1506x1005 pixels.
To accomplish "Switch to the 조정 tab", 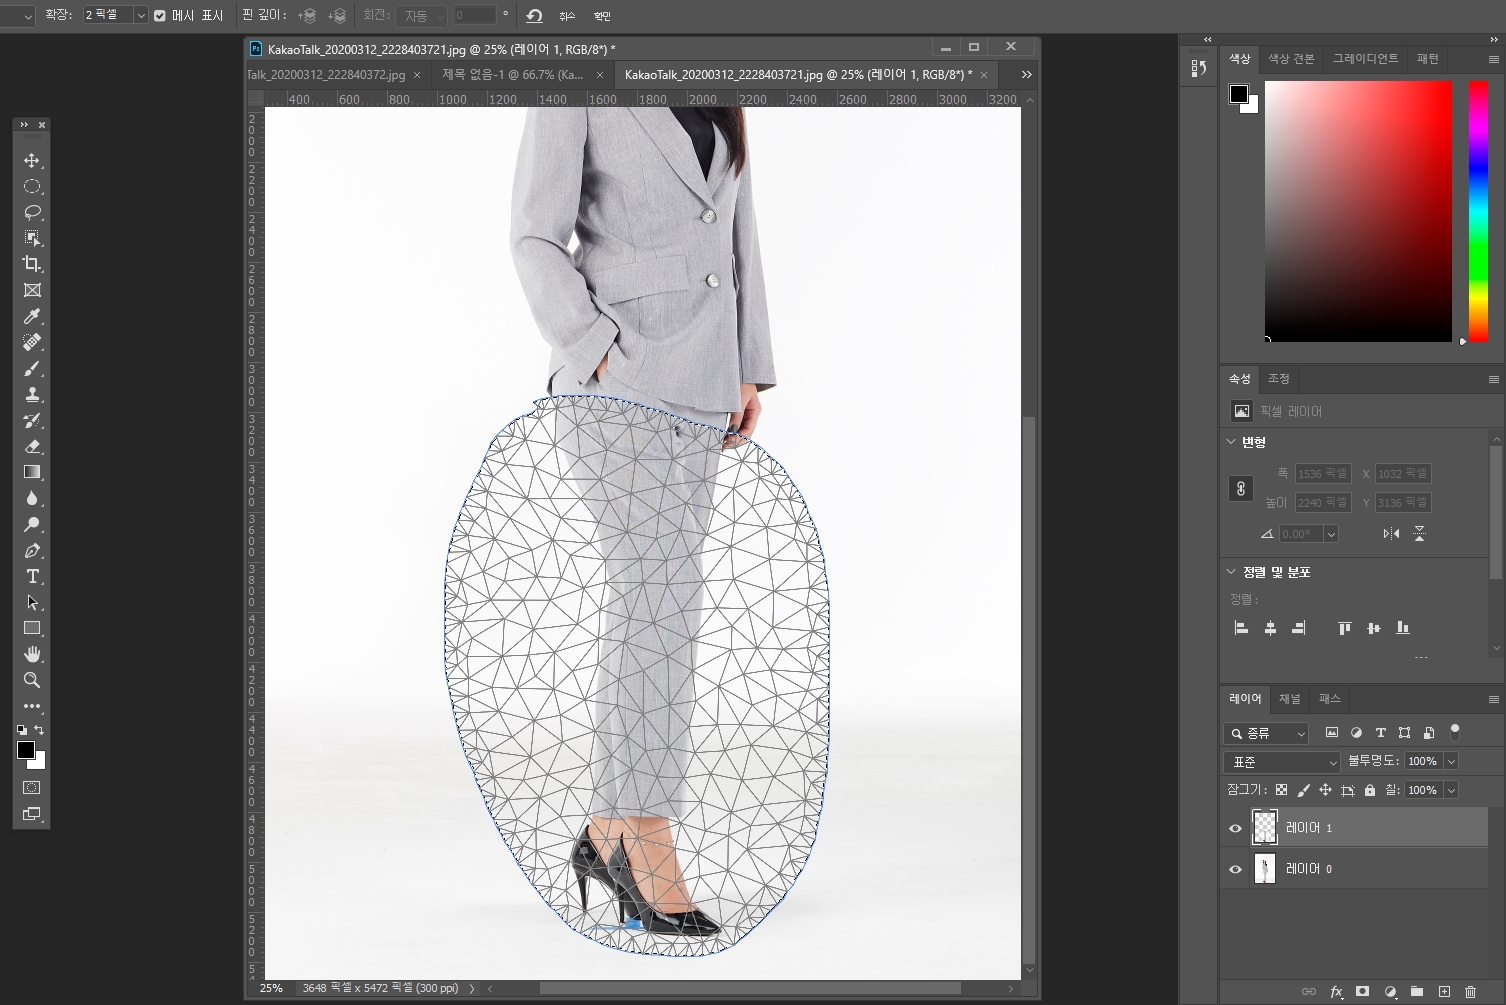I will pos(1278,379).
